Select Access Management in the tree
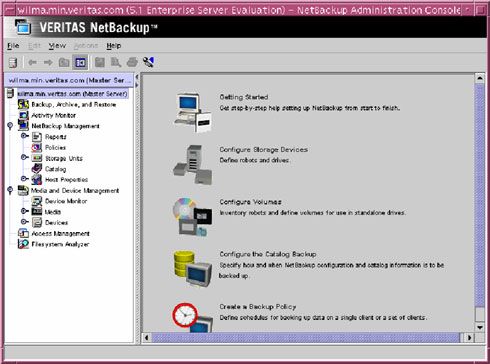This screenshot has width=490, height=364. pos(60,234)
